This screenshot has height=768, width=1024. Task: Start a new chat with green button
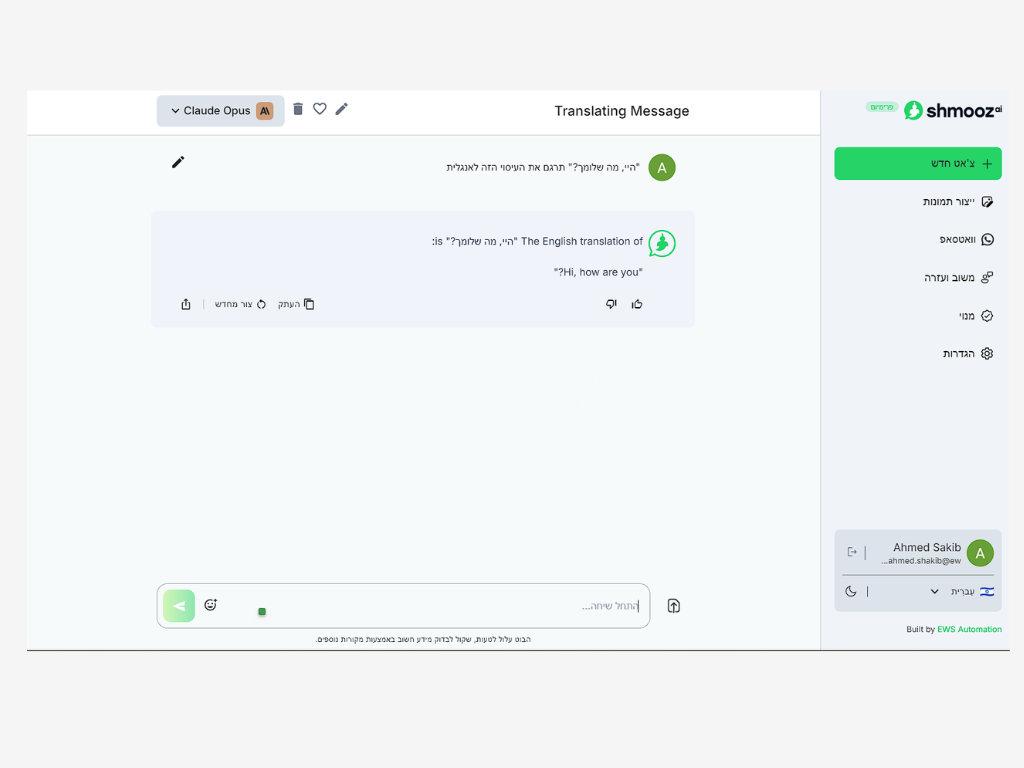click(x=918, y=163)
